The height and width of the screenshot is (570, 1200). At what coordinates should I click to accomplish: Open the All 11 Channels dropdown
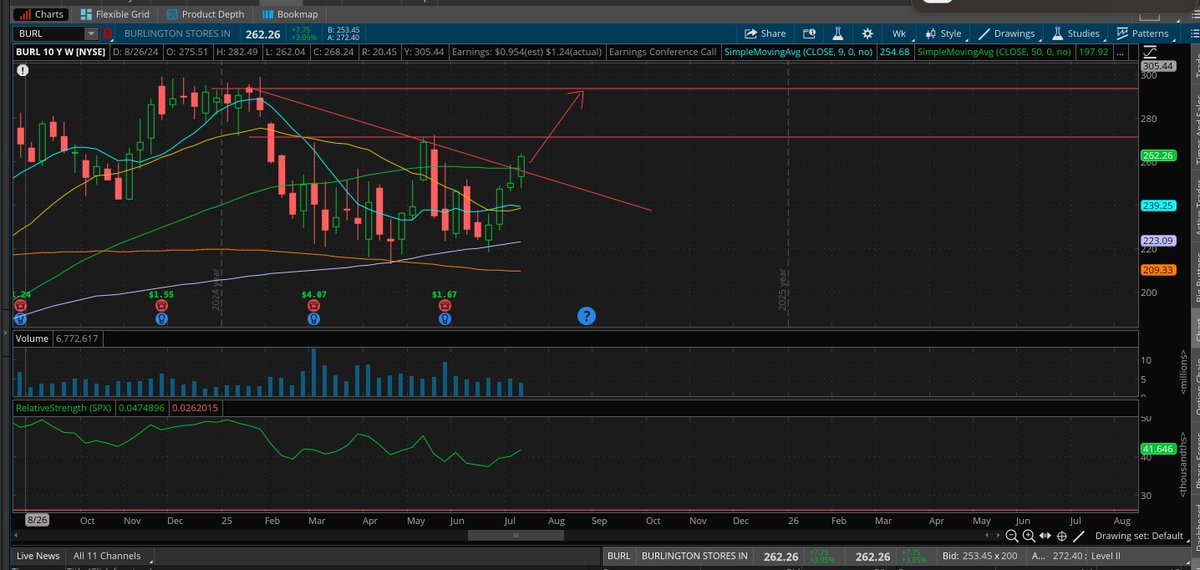tap(111, 555)
